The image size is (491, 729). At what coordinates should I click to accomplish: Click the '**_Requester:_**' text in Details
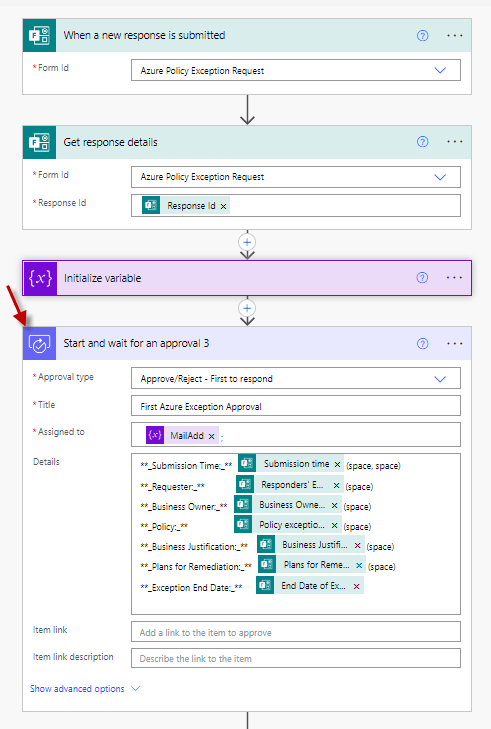pos(172,487)
